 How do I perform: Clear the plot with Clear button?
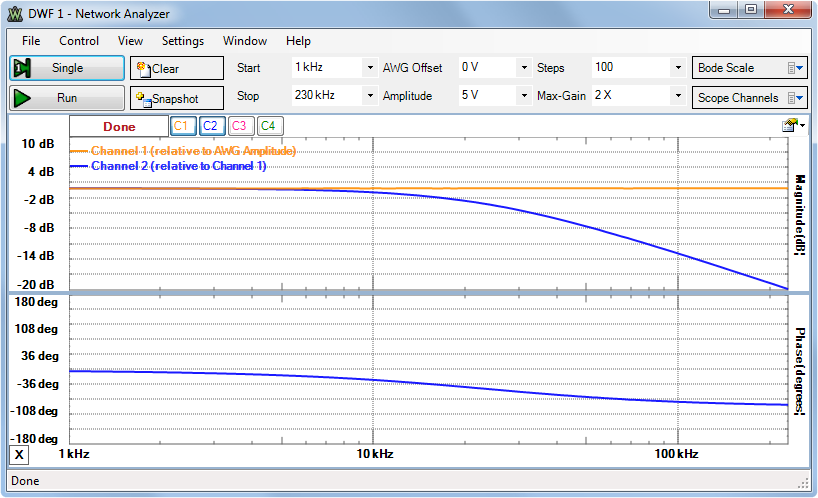pos(177,68)
